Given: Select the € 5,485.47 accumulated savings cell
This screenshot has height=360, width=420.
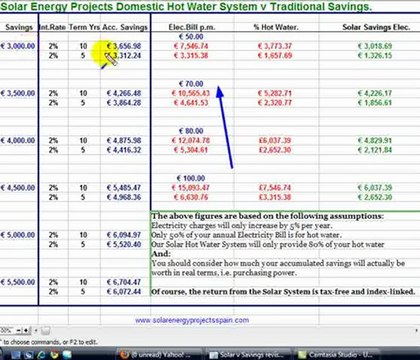Looking at the screenshot, I should point(124,188).
